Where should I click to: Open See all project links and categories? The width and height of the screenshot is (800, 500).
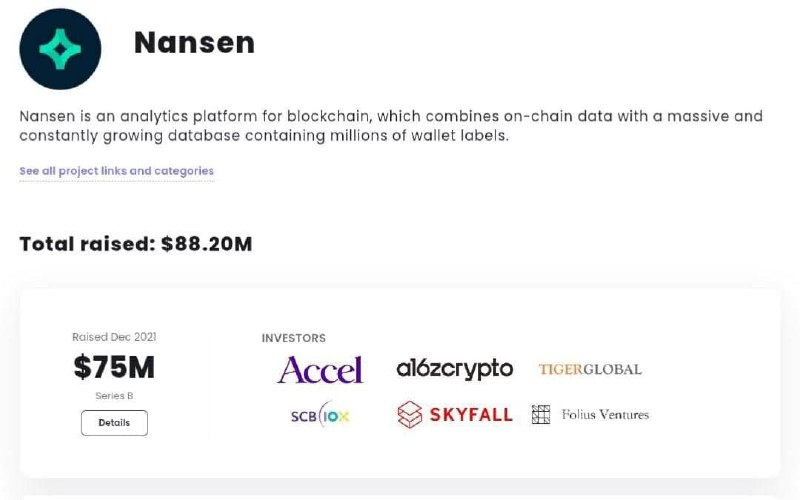coord(116,171)
